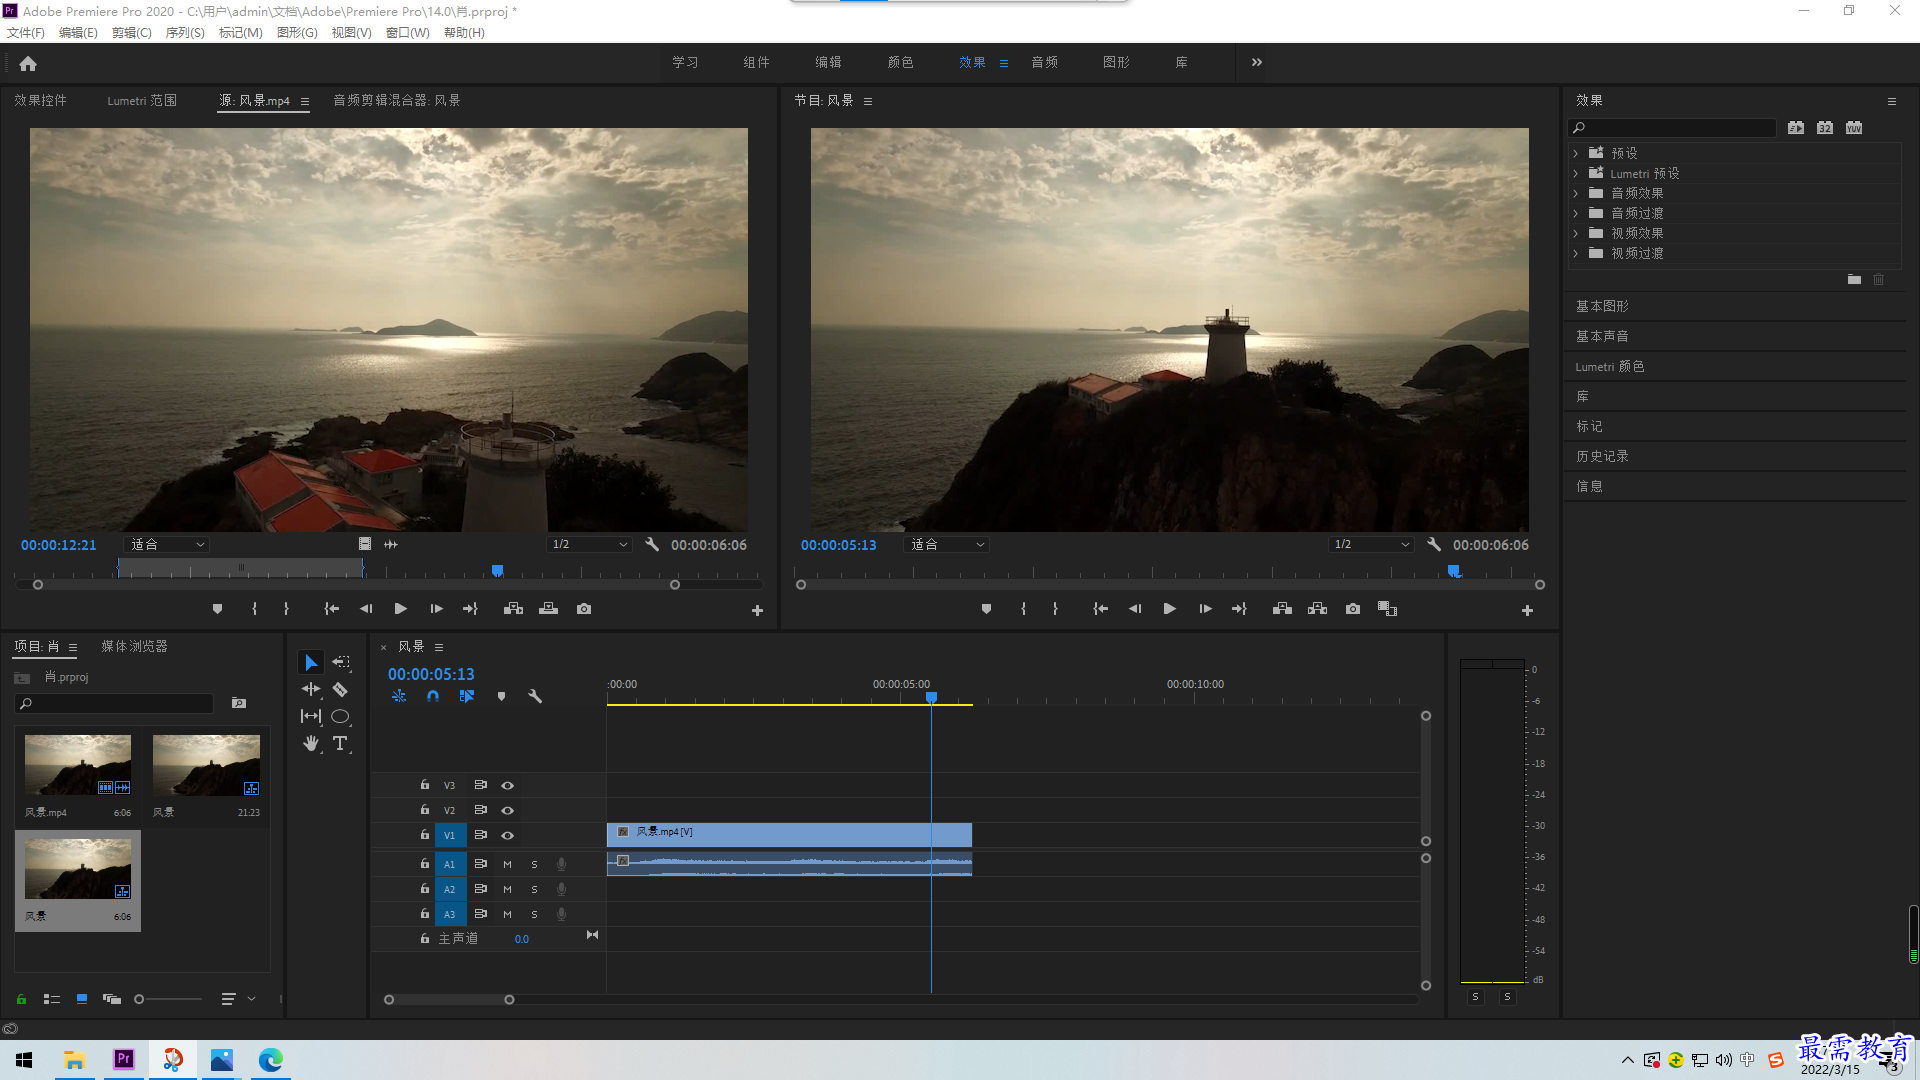Switch to 颜色 workspace tab

pos(900,62)
